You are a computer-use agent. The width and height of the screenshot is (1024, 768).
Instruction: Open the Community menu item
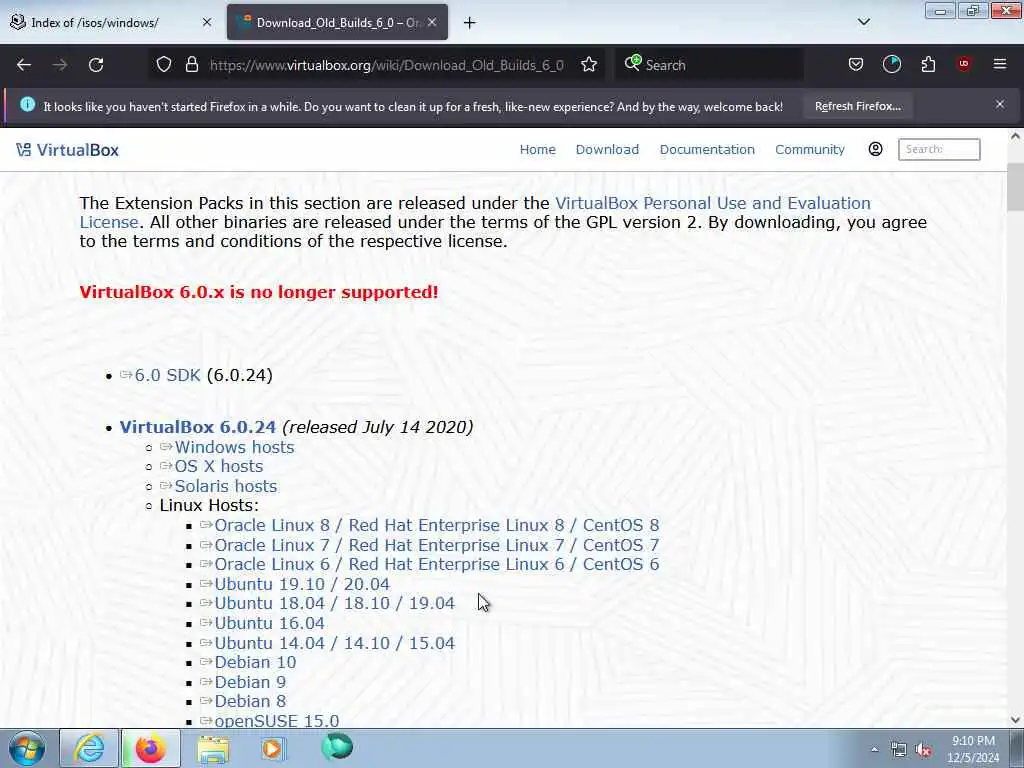810,150
